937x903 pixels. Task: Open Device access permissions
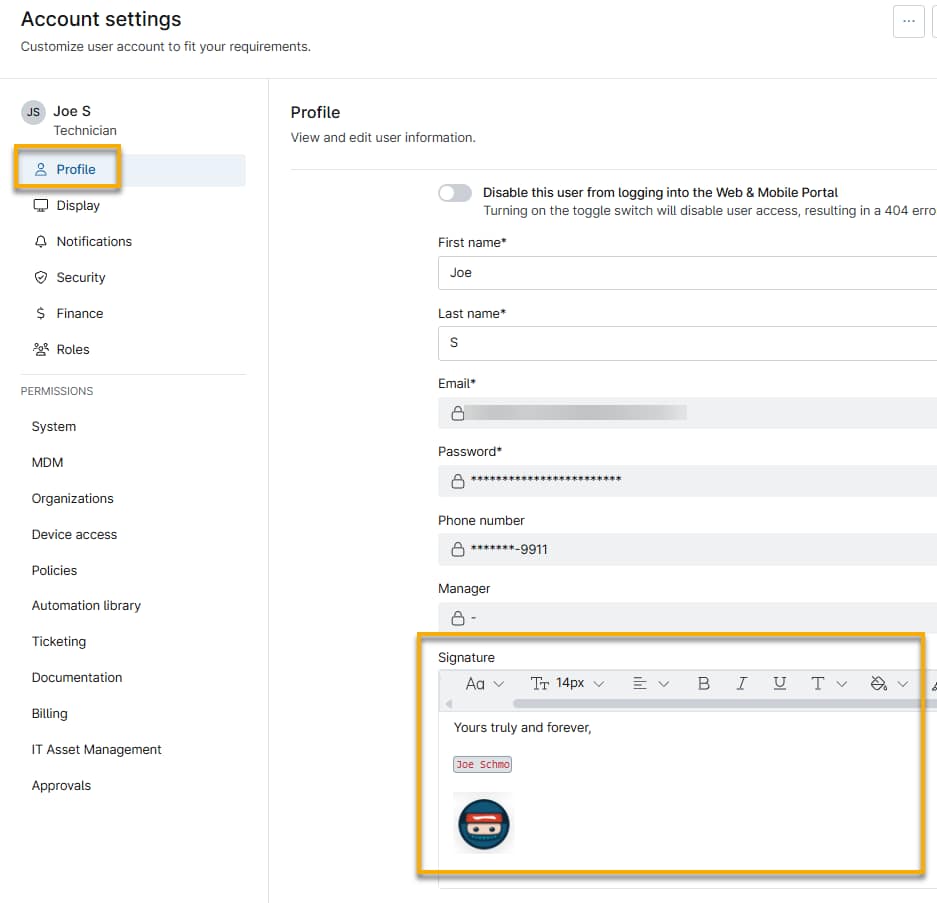74,534
